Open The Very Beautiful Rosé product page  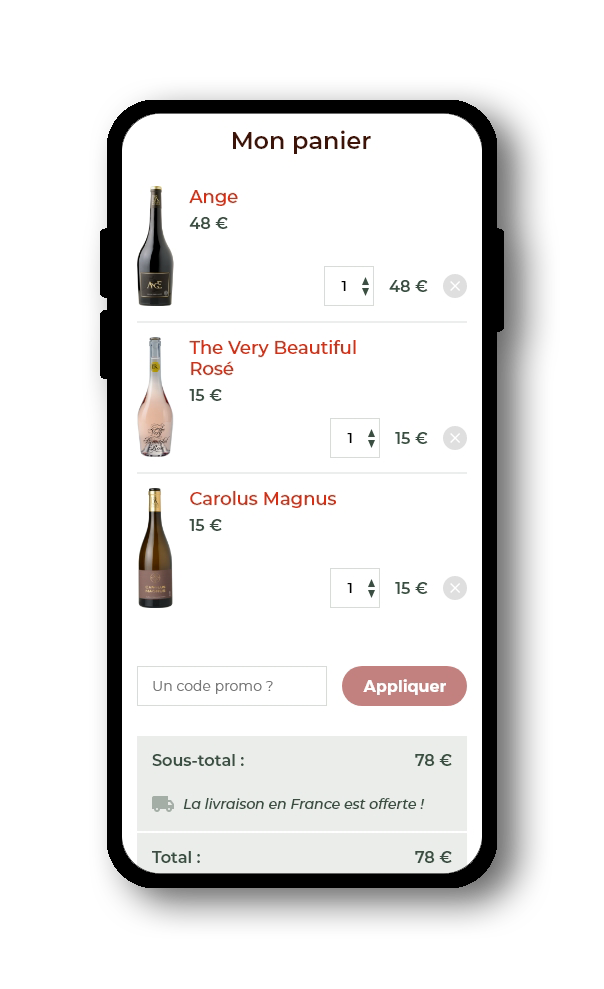272,358
